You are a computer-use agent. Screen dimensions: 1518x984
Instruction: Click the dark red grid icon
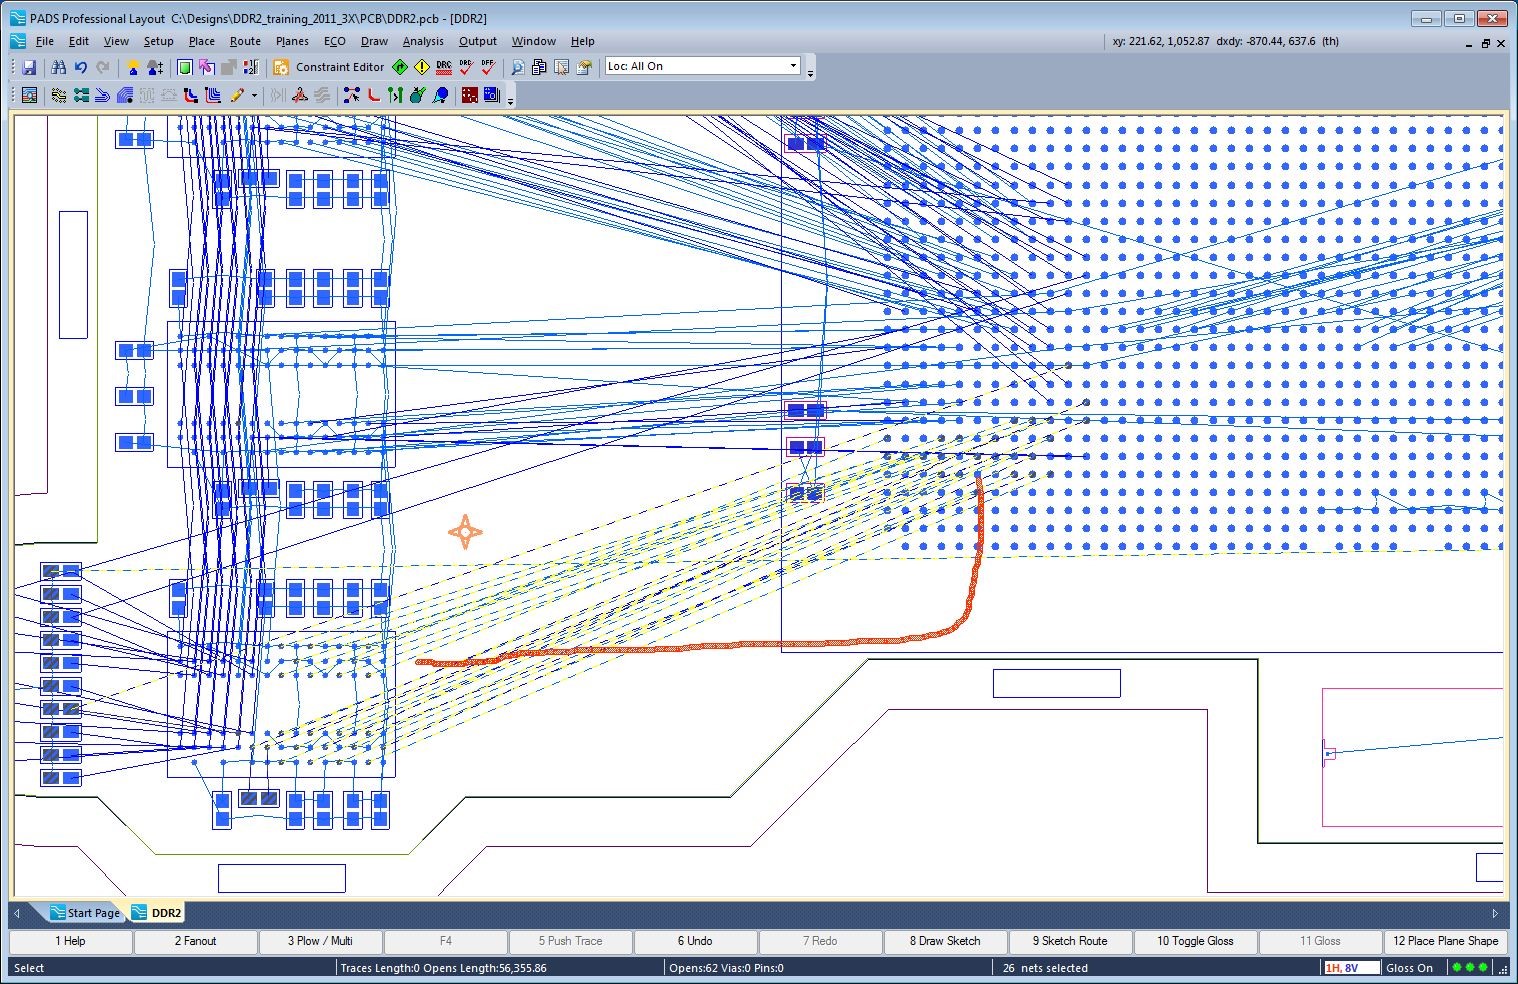click(x=469, y=95)
